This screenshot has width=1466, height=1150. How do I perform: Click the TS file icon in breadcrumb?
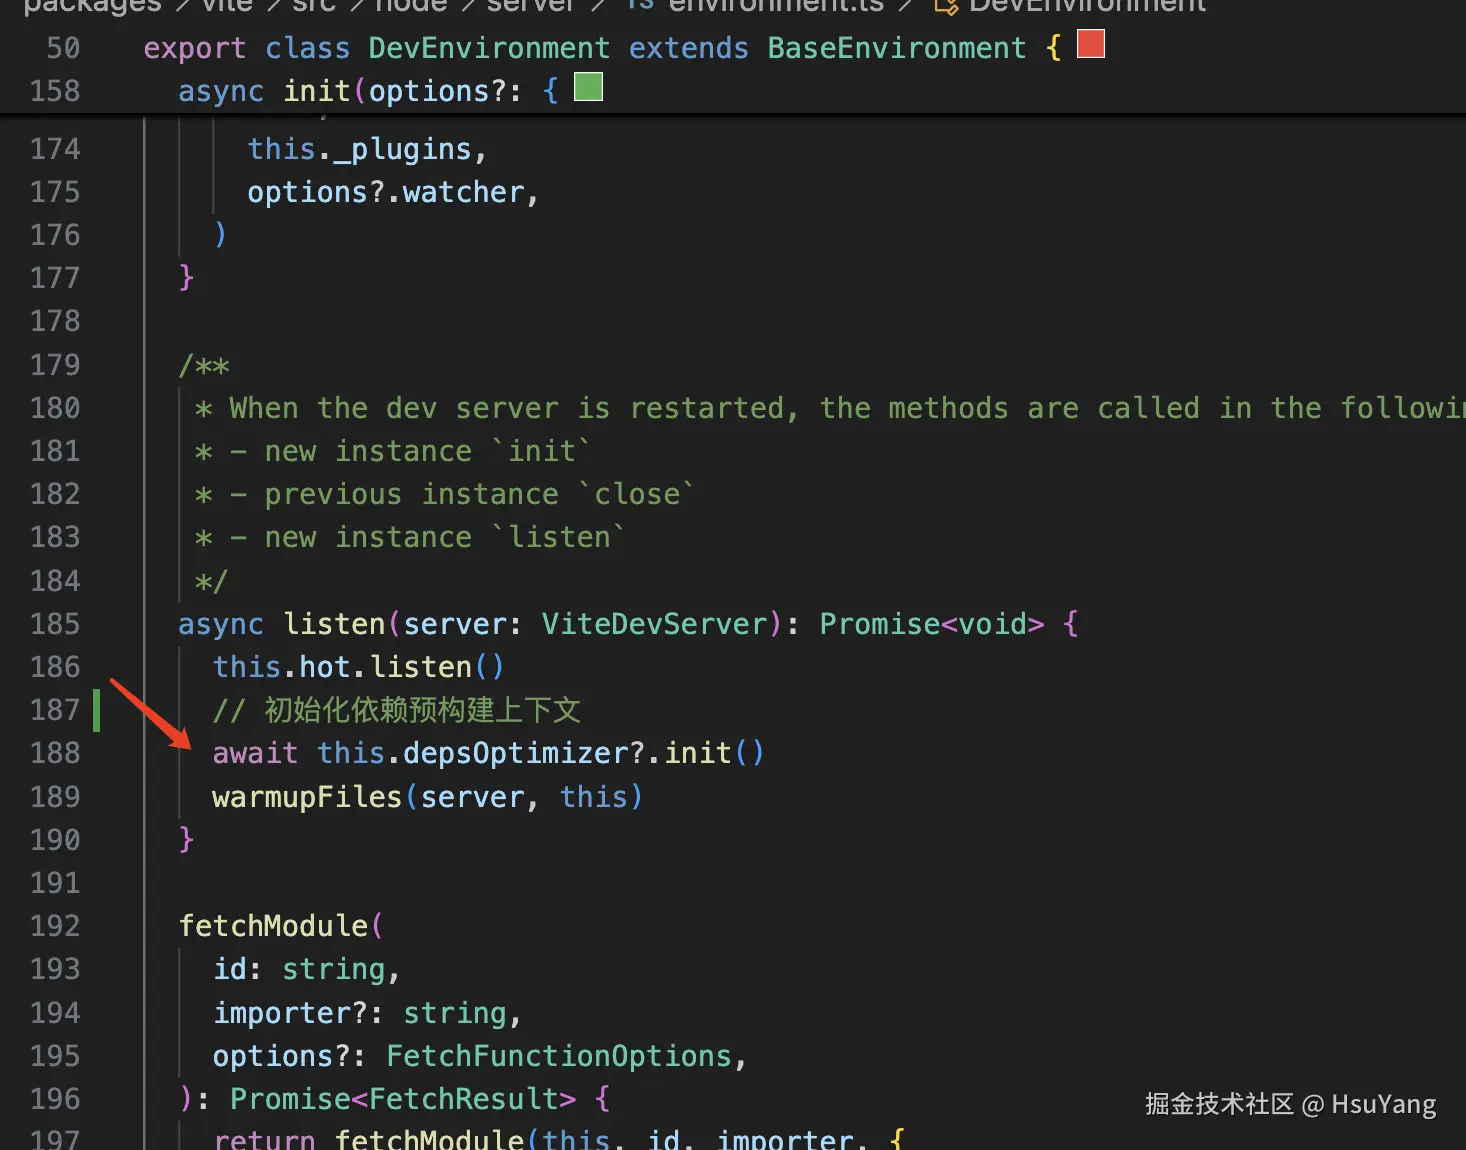click(x=640, y=5)
